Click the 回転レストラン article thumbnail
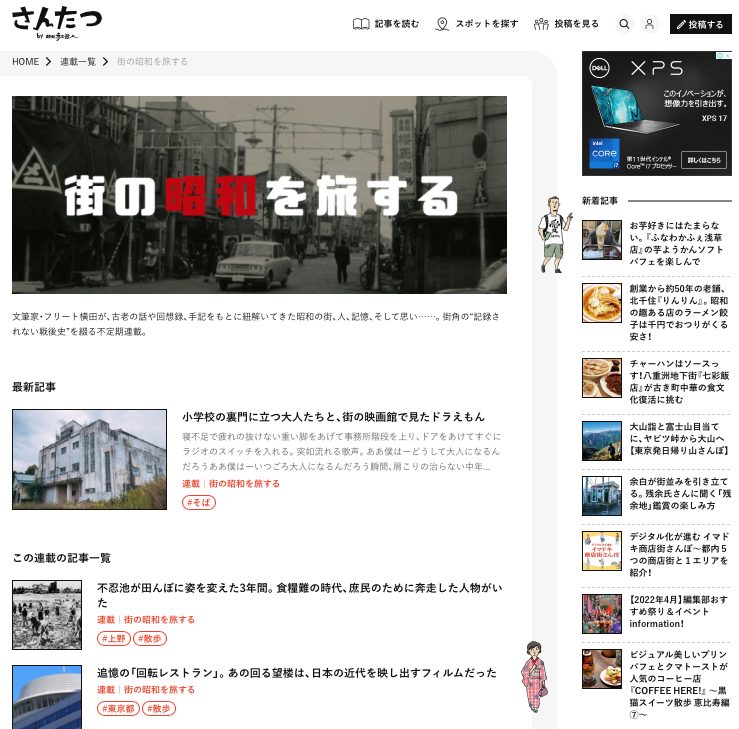This screenshot has height=729, width=739. [x=47, y=696]
